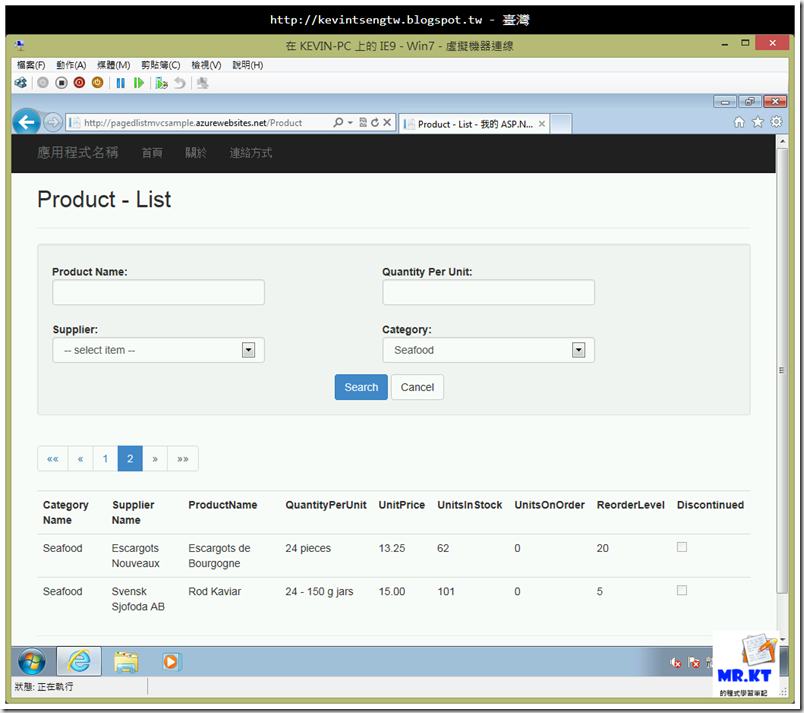
Task: Click 首頁 nav link
Action: tap(152, 153)
